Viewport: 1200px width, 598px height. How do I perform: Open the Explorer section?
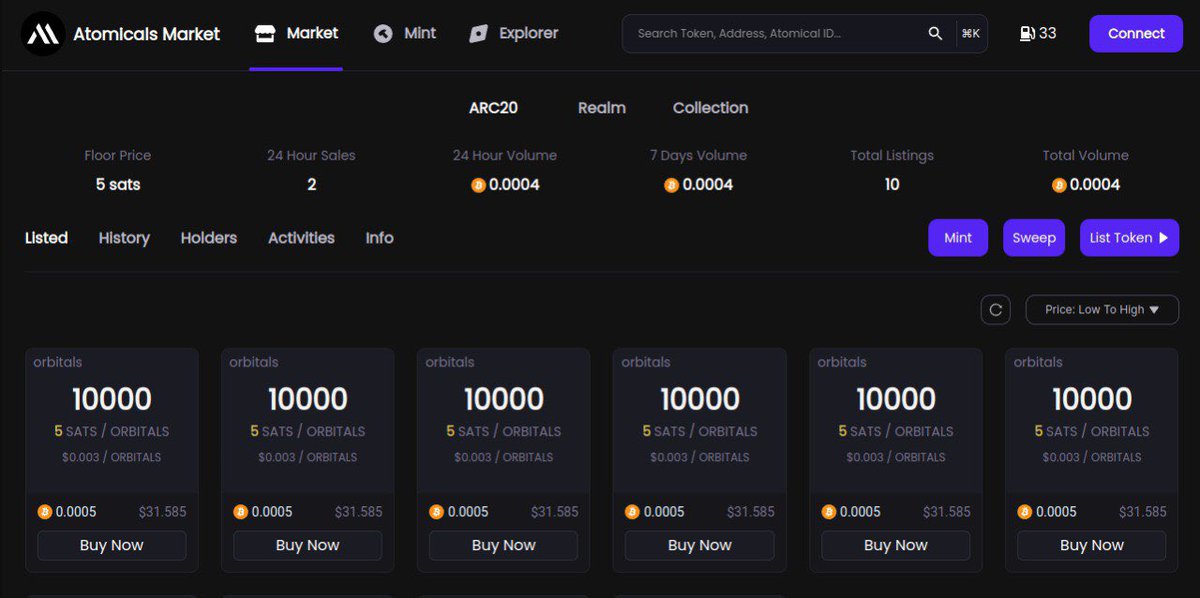[x=513, y=34]
